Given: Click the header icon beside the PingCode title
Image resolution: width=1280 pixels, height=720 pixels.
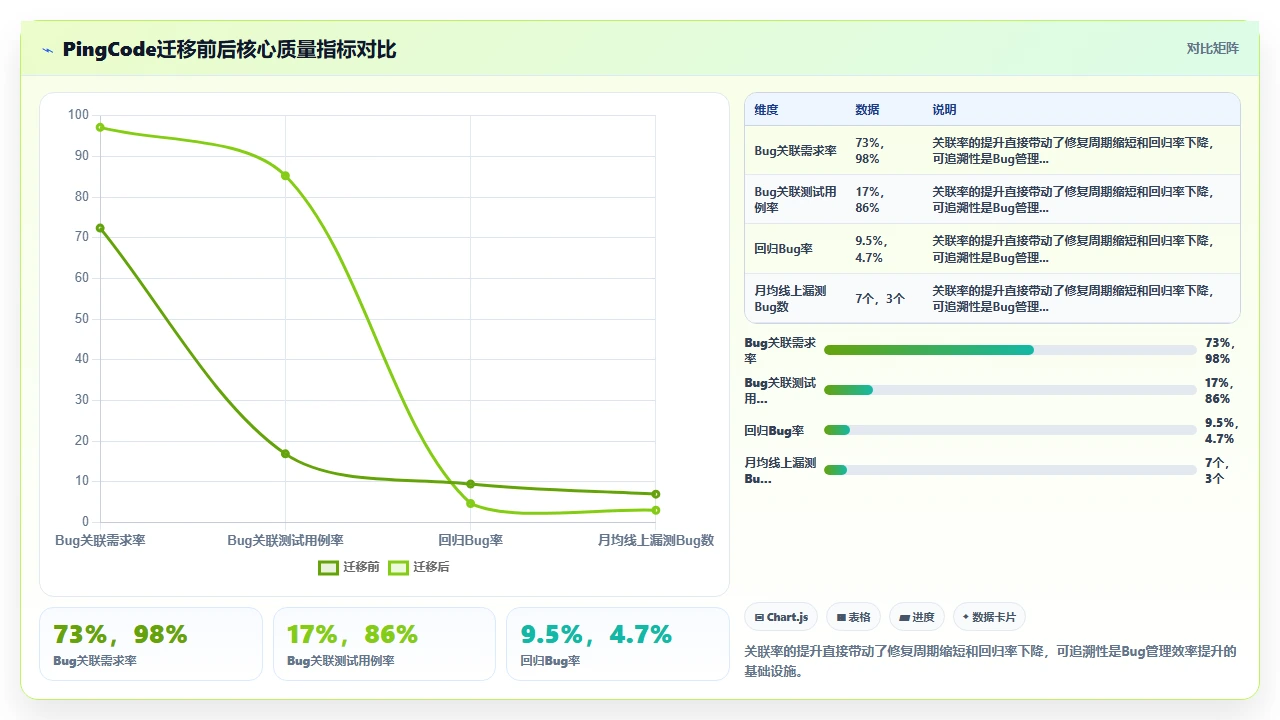Looking at the screenshot, I should tap(48, 49).
